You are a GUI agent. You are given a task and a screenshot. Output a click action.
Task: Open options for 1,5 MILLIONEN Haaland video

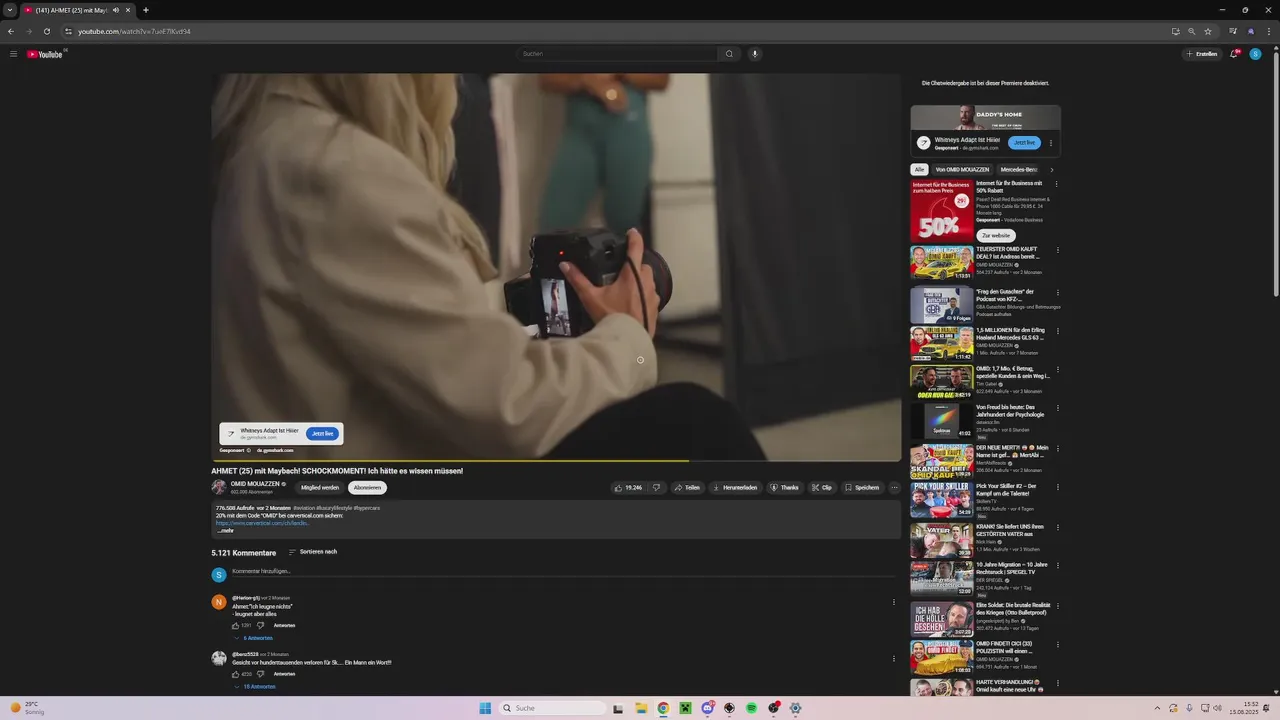tap(1057, 331)
